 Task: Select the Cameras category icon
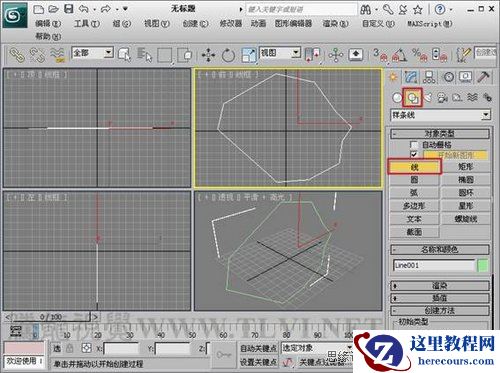[x=443, y=98]
